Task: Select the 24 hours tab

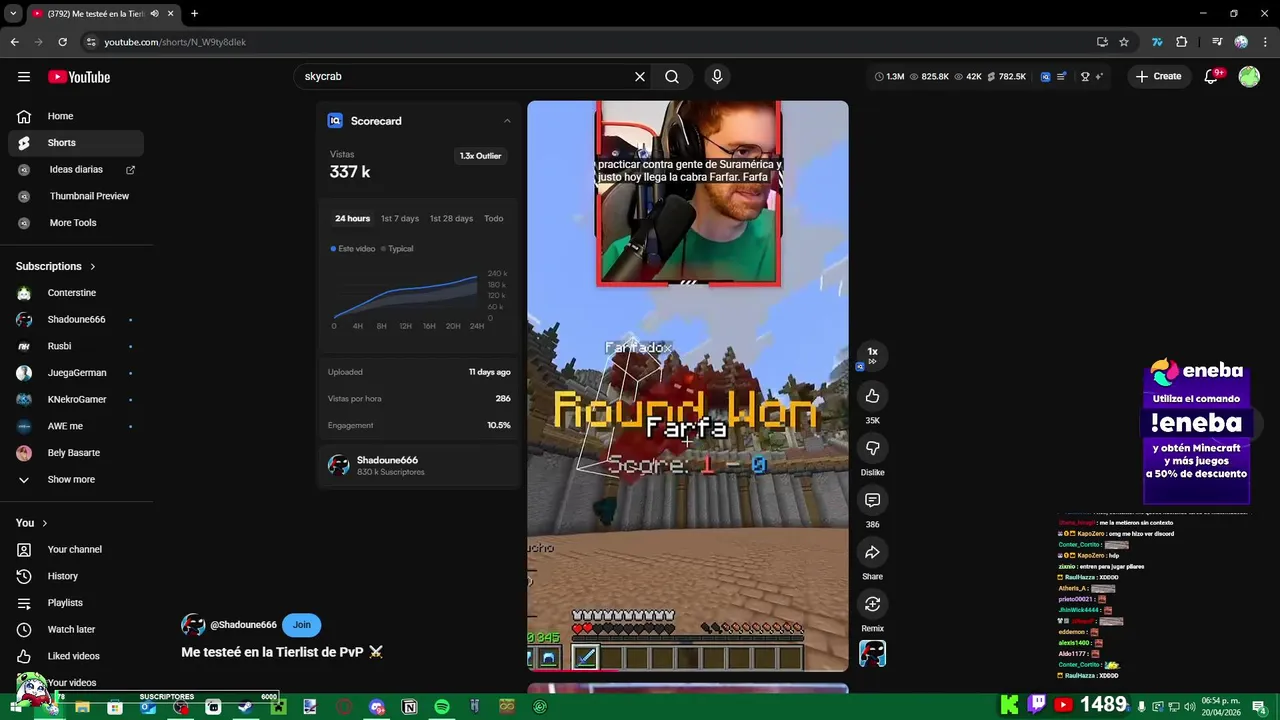Action: click(x=352, y=218)
